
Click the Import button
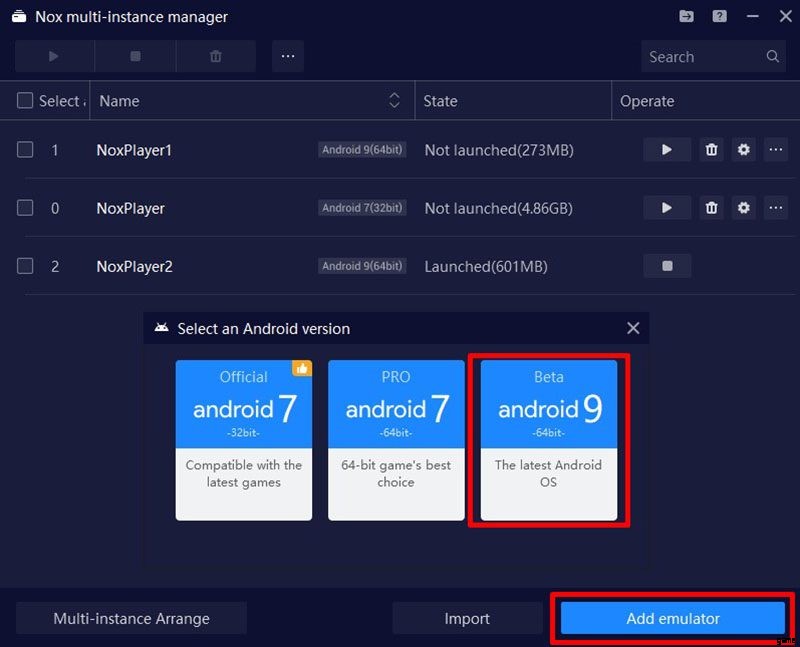point(467,618)
